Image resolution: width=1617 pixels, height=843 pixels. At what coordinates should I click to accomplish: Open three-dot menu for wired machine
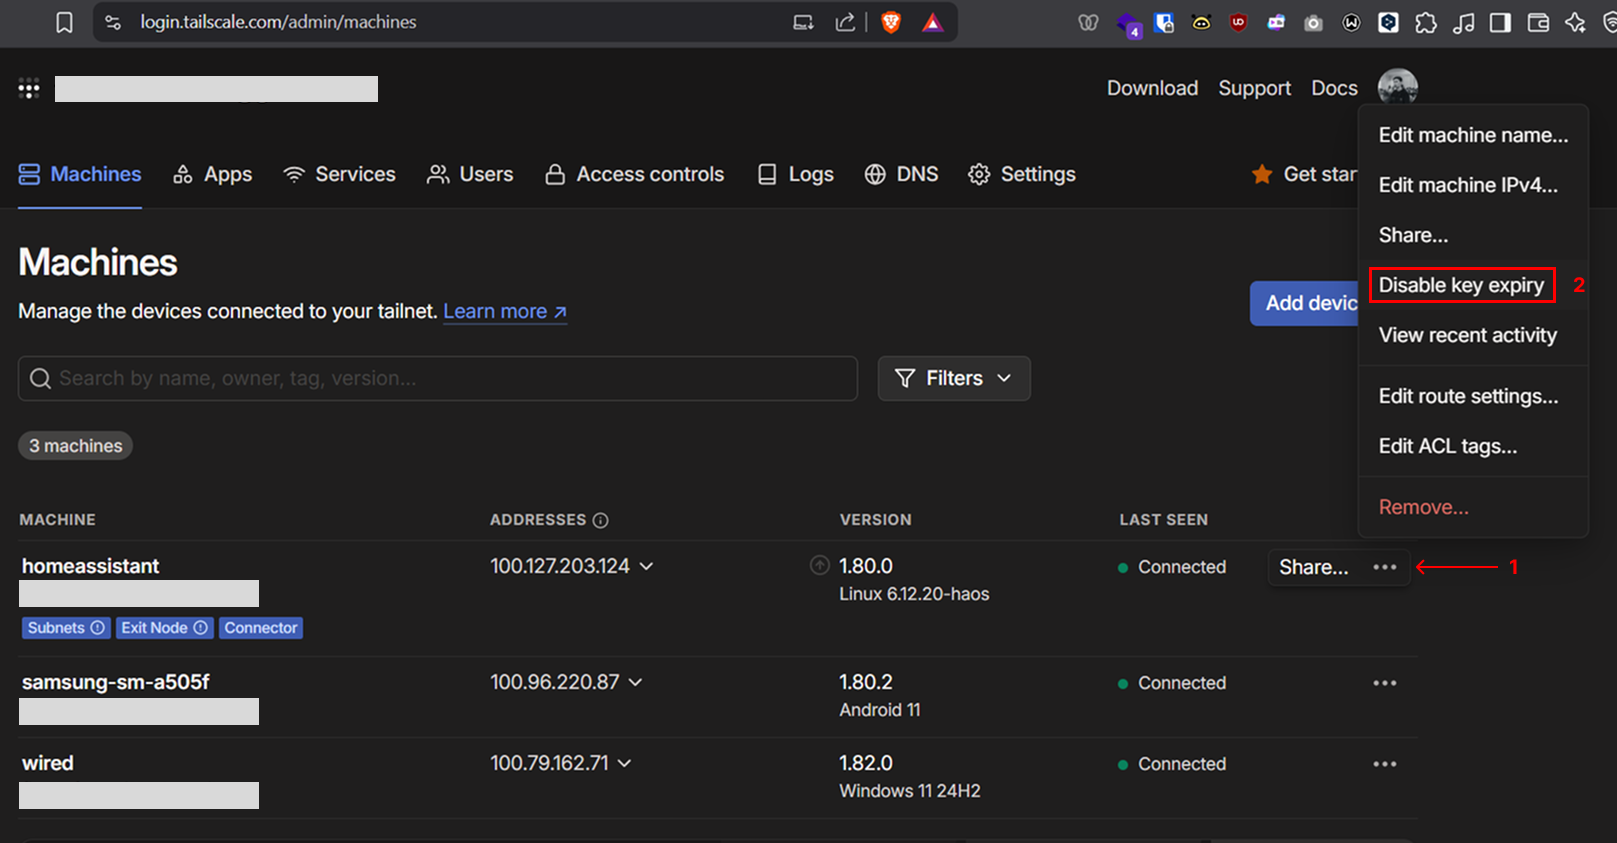point(1384,764)
